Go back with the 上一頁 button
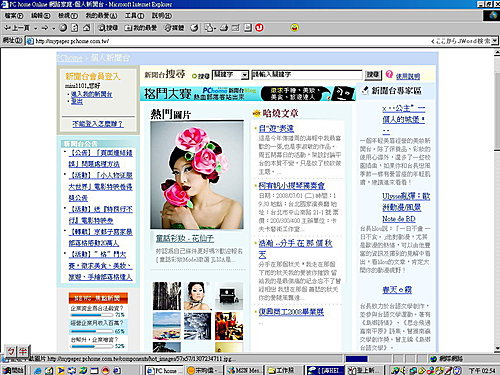The height and width of the screenshot is (375, 500). point(17,28)
